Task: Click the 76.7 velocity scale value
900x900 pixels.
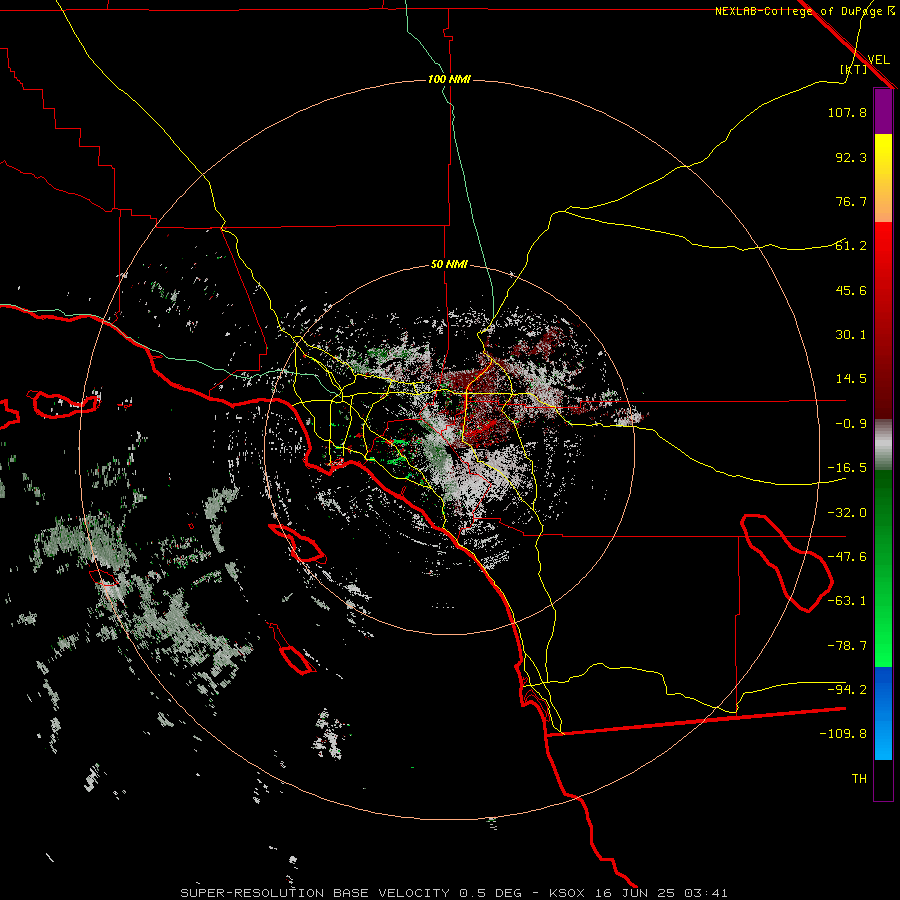Action: [851, 201]
